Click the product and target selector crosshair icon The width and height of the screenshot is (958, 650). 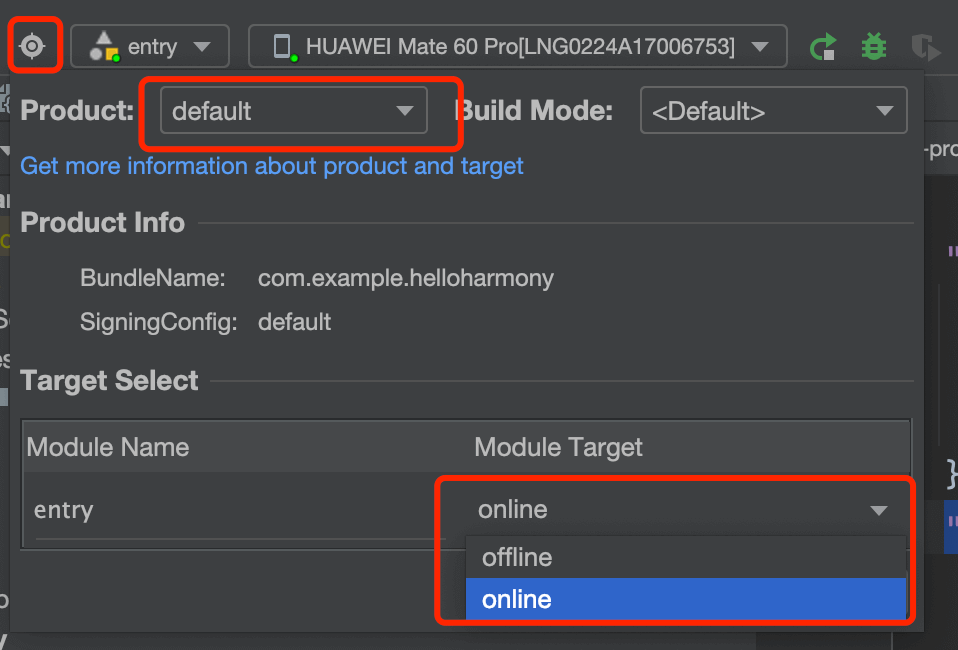coord(33,46)
